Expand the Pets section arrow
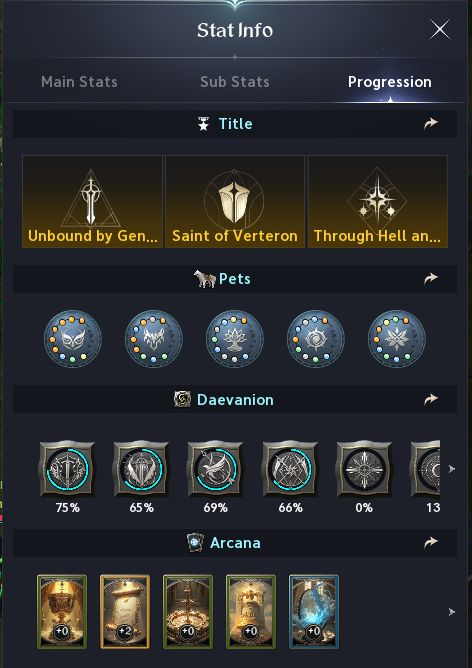 click(x=431, y=279)
